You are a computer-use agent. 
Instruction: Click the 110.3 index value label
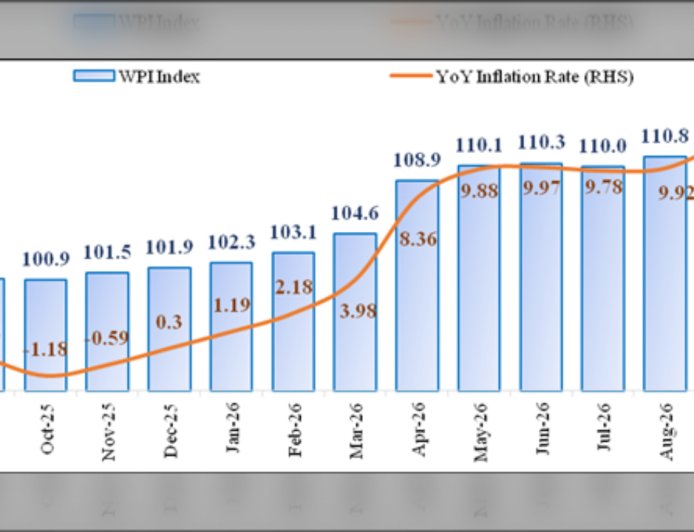pos(541,143)
